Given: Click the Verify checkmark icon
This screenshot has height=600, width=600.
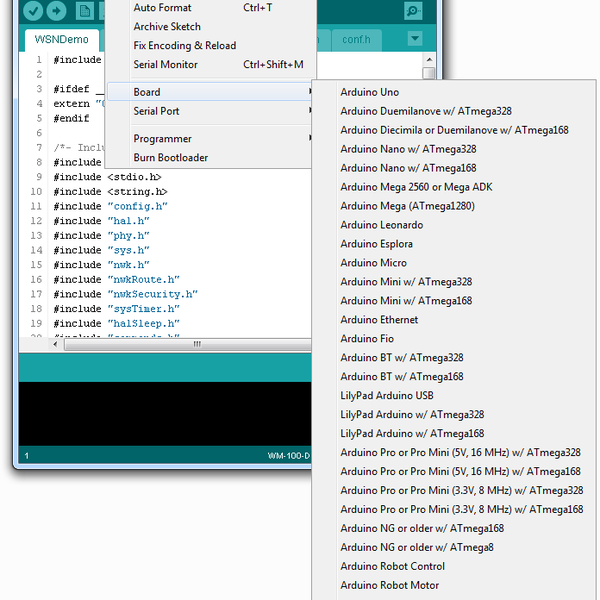Looking at the screenshot, I should click(x=33, y=11).
